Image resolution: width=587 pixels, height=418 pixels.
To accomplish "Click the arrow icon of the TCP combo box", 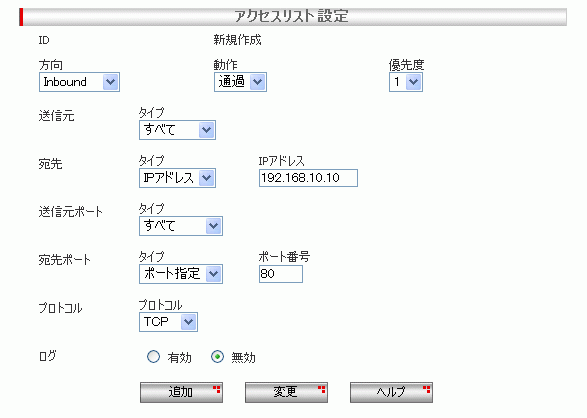I will (x=188, y=322).
